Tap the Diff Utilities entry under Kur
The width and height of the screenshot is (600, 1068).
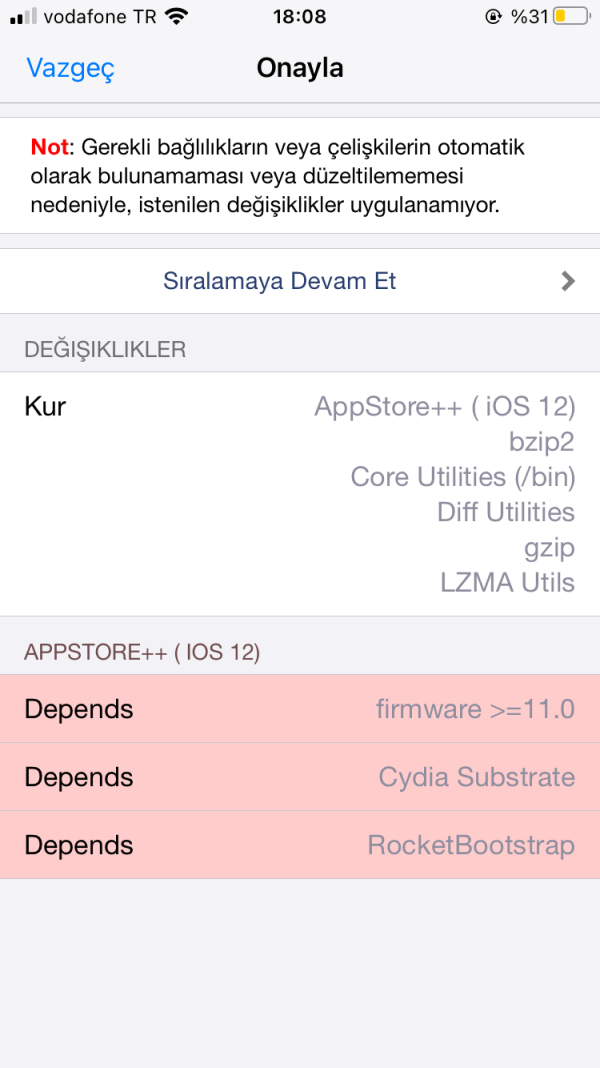[x=505, y=512]
